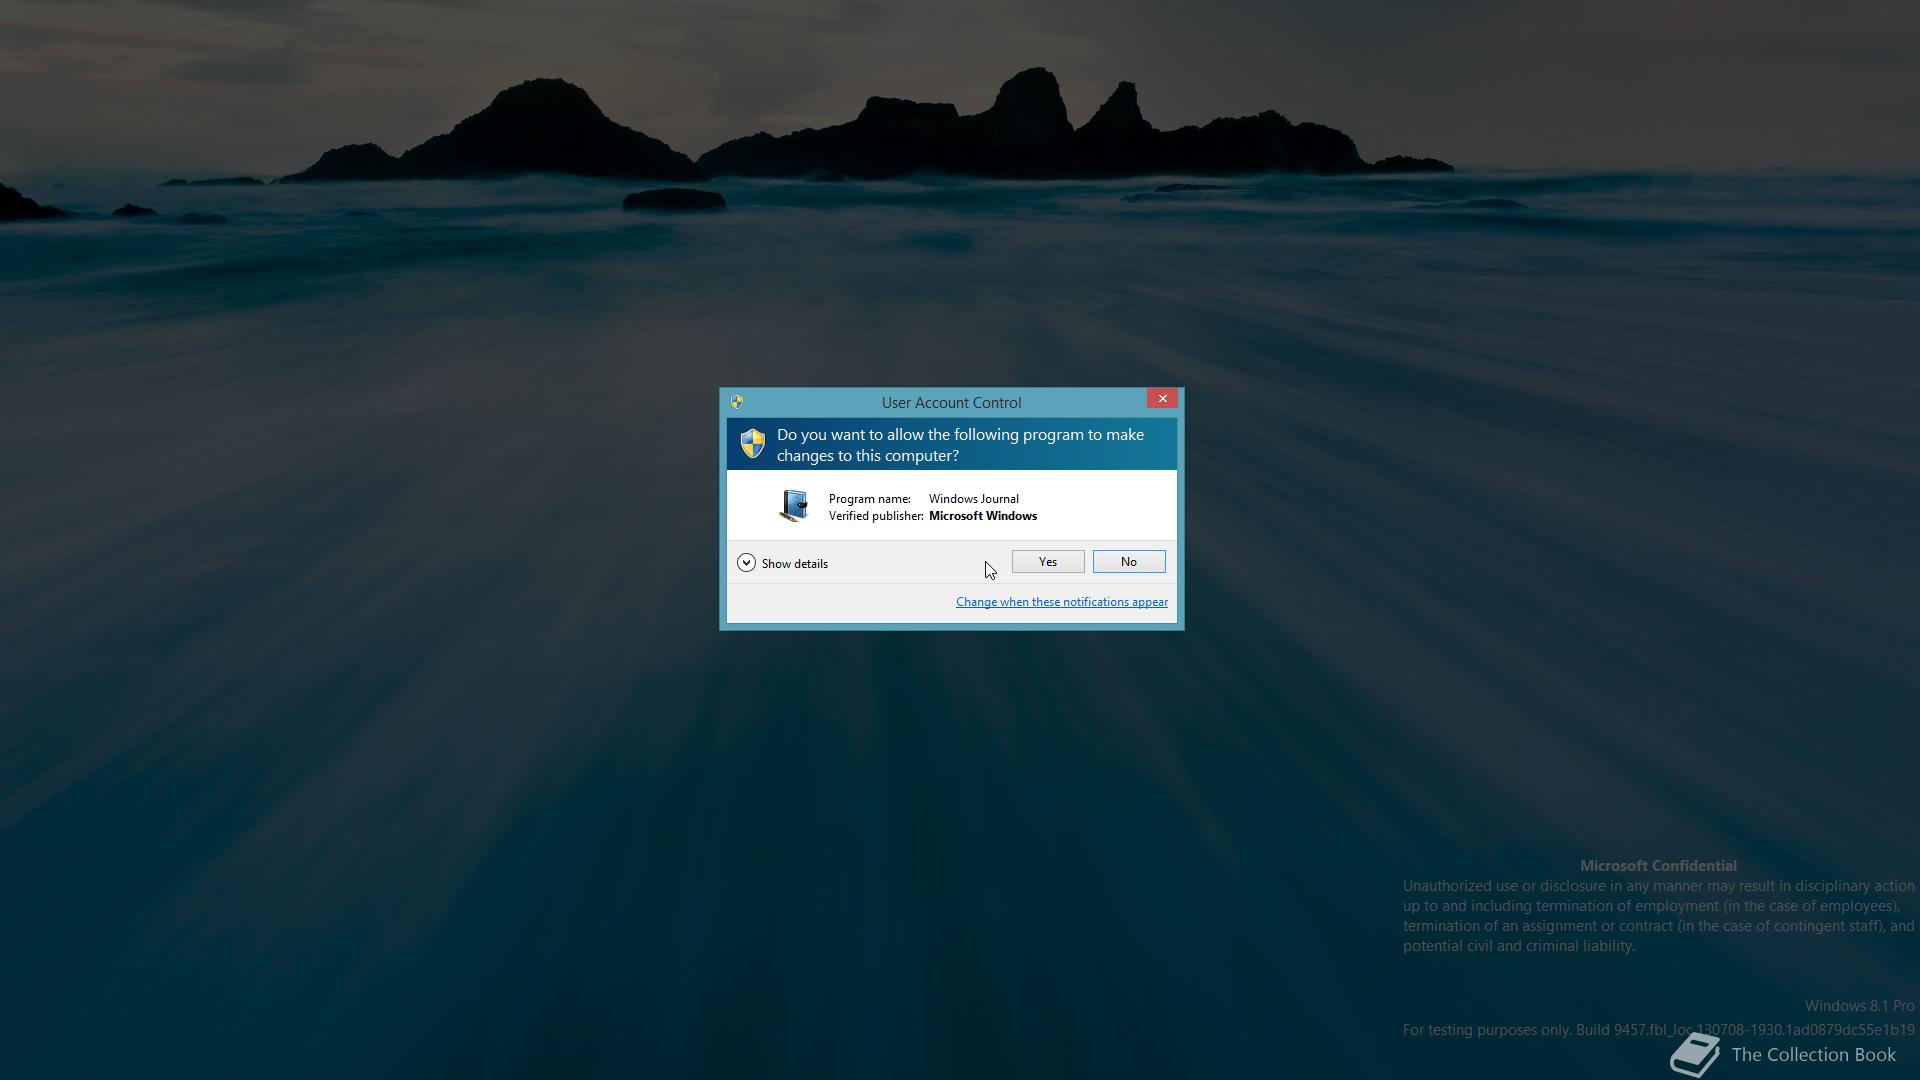The height and width of the screenshot is (1080, 1920).
Task: Click the 'Windows 8.1 Pro' watermark text
Action: point(1858,1006)
